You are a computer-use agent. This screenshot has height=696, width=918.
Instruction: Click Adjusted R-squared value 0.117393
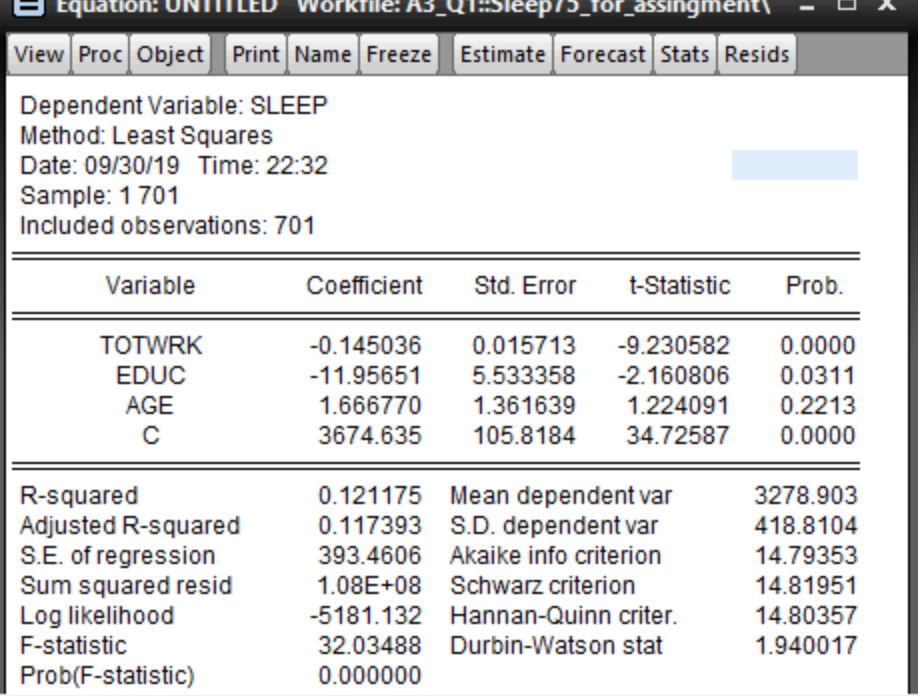pyautogui.click(x=369, y=526)
